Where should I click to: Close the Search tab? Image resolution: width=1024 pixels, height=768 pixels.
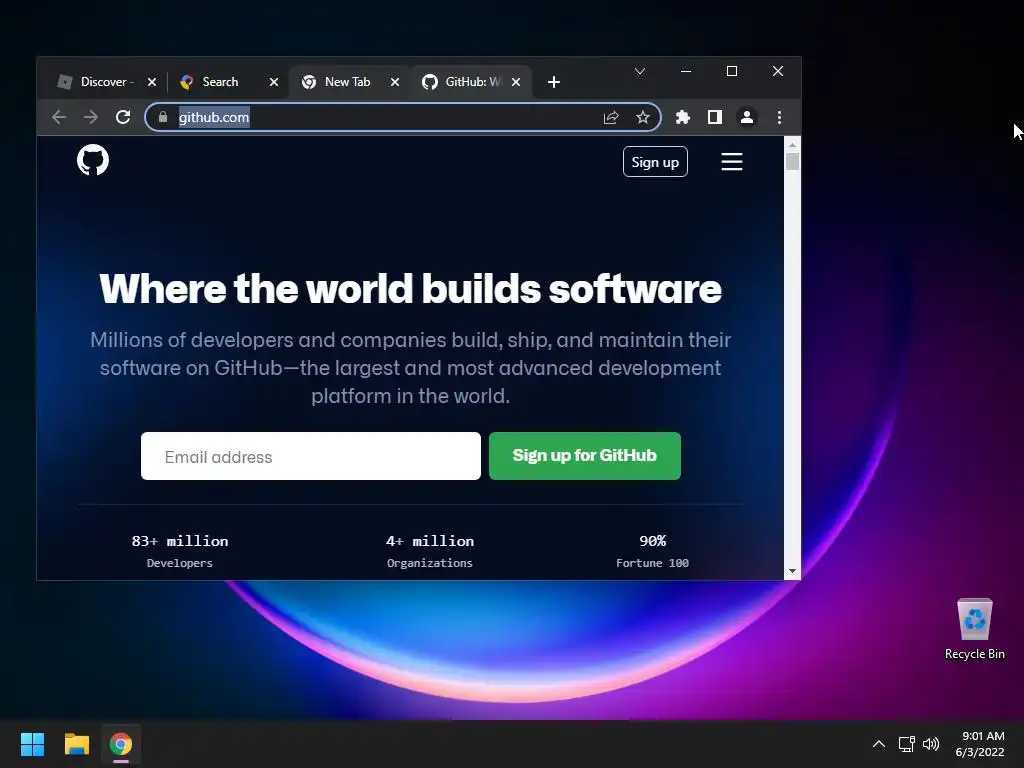[274, 82]
